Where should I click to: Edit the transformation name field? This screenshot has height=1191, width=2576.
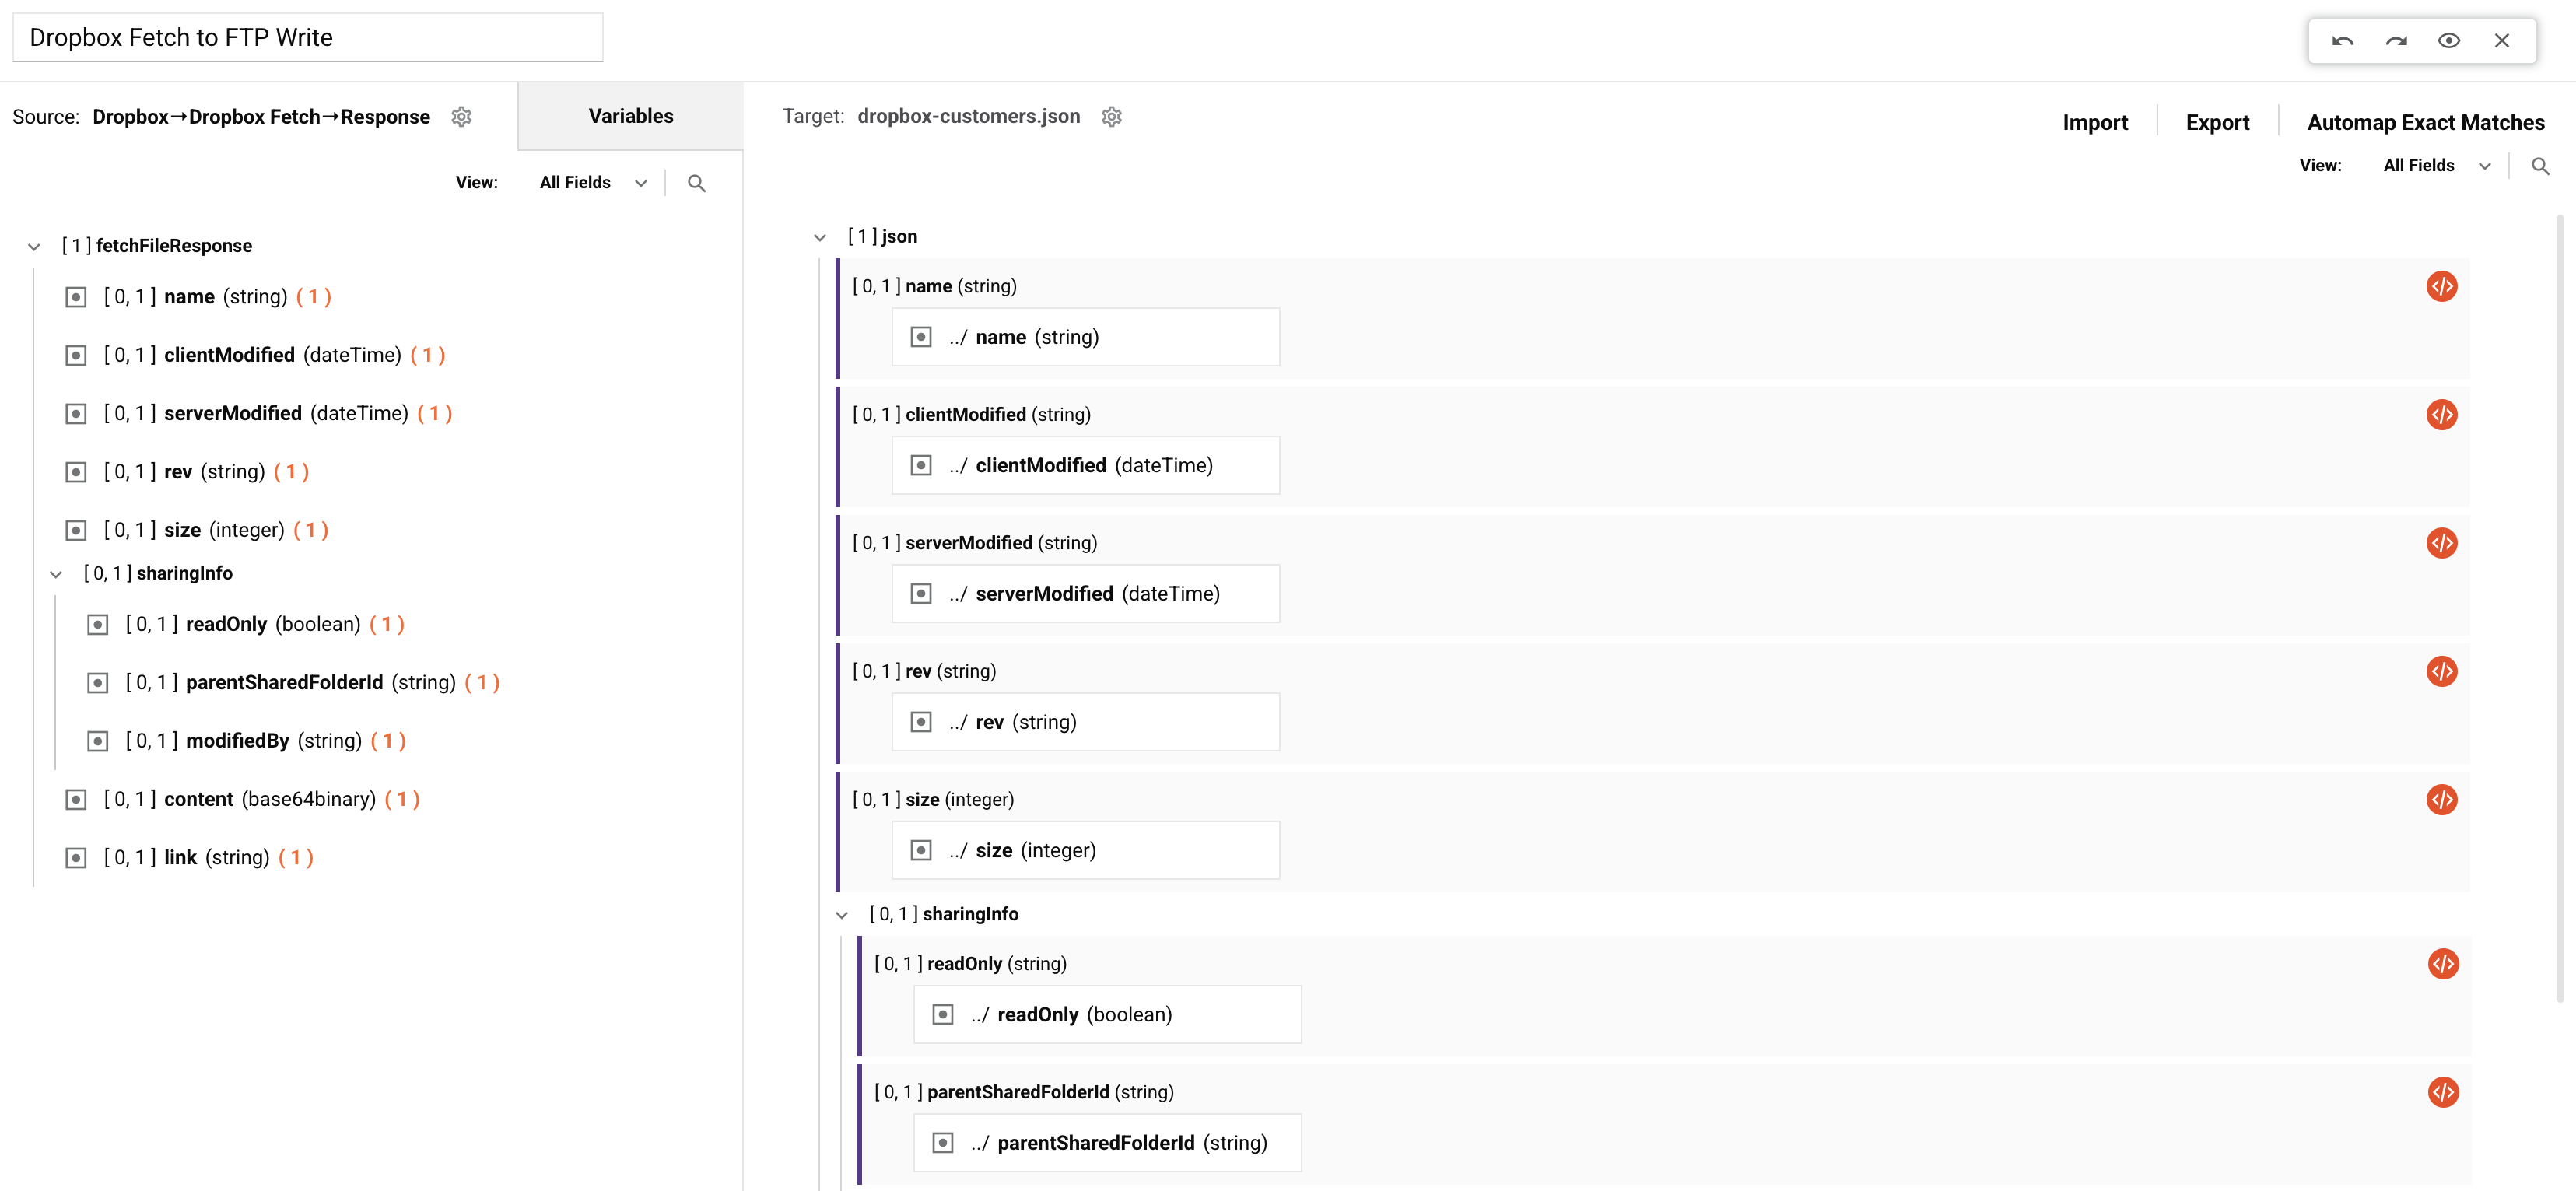click(308, 38)
